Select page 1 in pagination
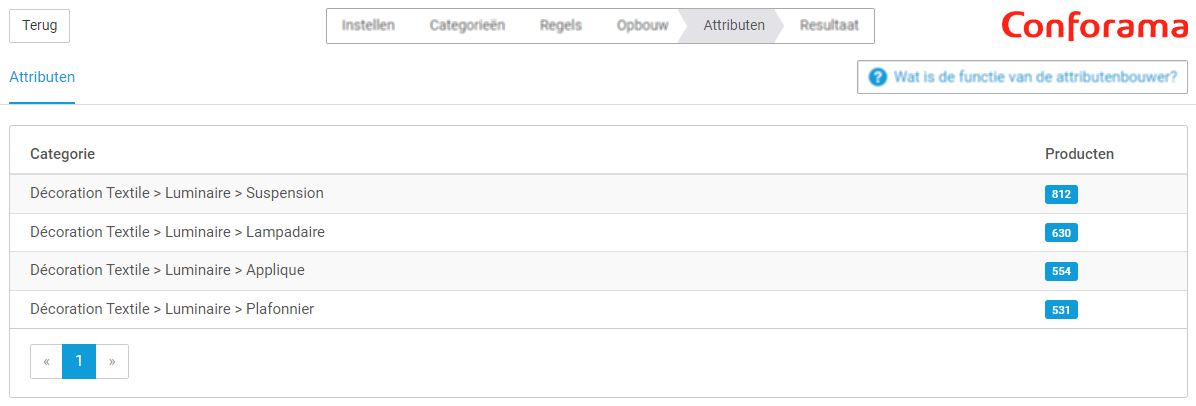The width and height of the screenshot is (1196, 406). (79, 362)
